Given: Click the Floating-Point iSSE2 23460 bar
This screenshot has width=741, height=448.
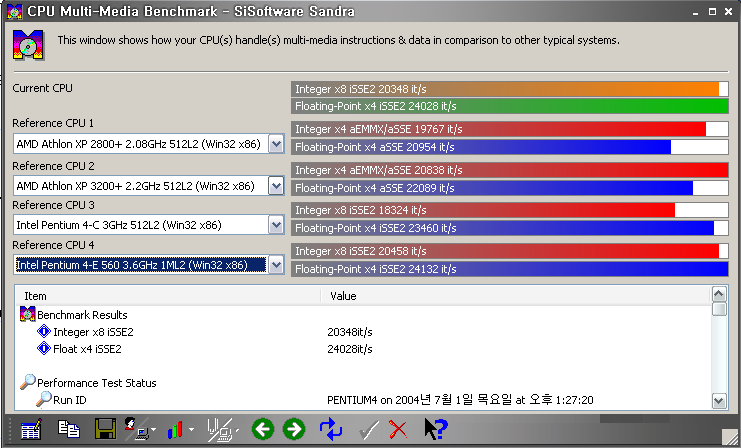Looking at the screenshot, I should 509,228.
